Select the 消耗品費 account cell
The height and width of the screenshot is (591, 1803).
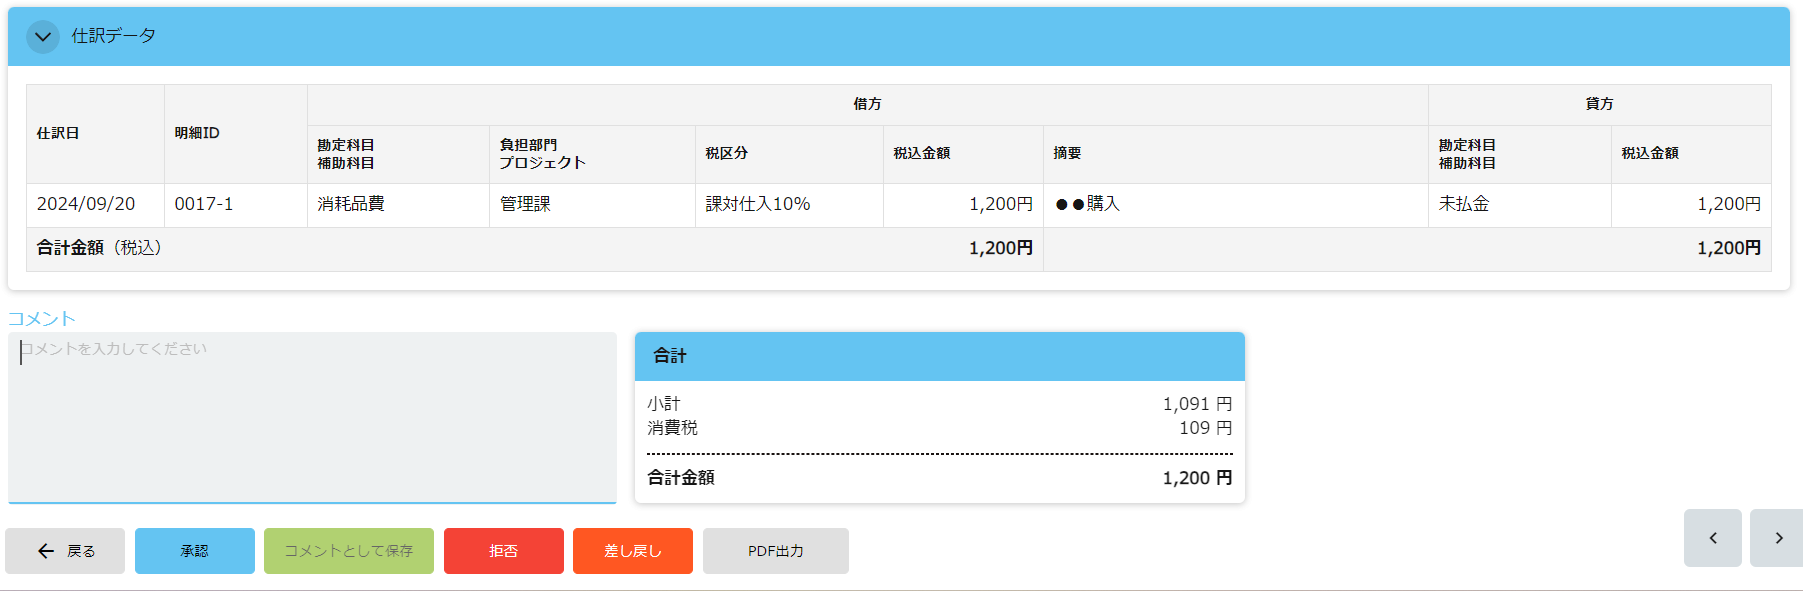pyautogui.click(x=351, y=204)
